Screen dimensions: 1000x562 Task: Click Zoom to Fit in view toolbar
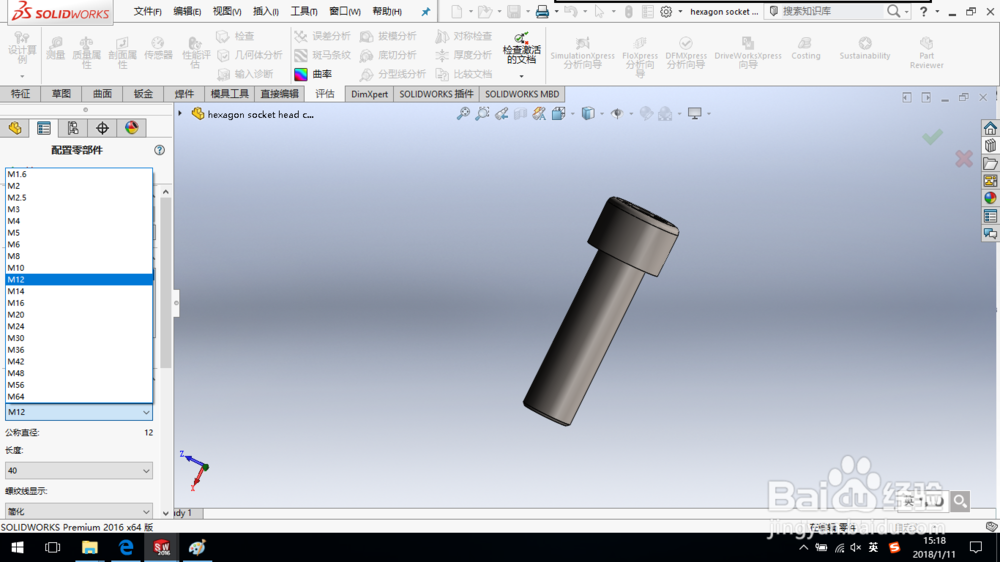[x=463, y=114]
